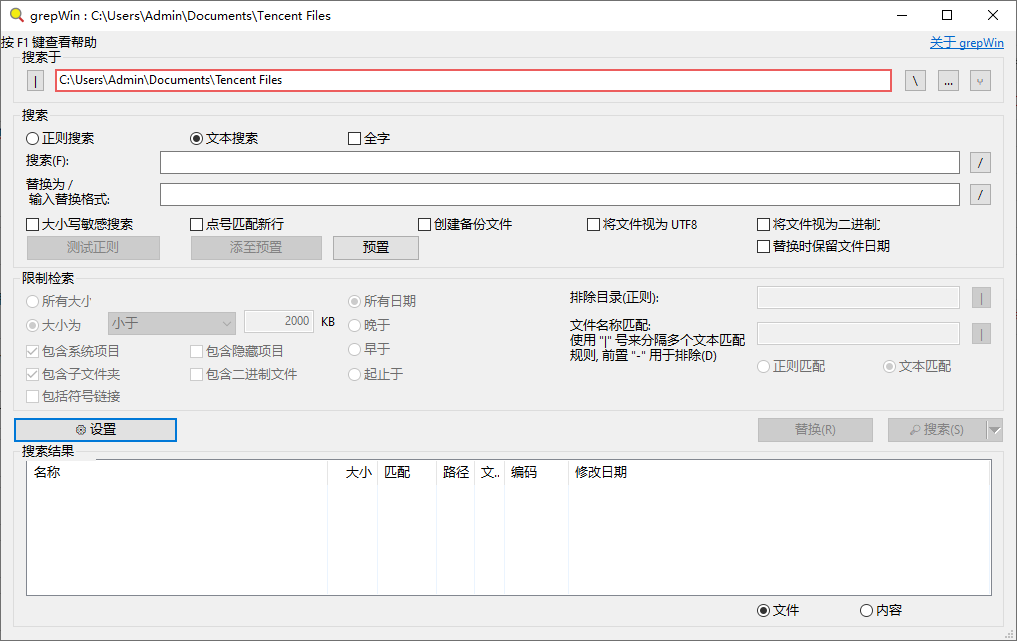Image resolution: width=1017 pixels, height=641 pixels.
Task: Click slash button next to 替换为 field
Action: click(981, 195)
